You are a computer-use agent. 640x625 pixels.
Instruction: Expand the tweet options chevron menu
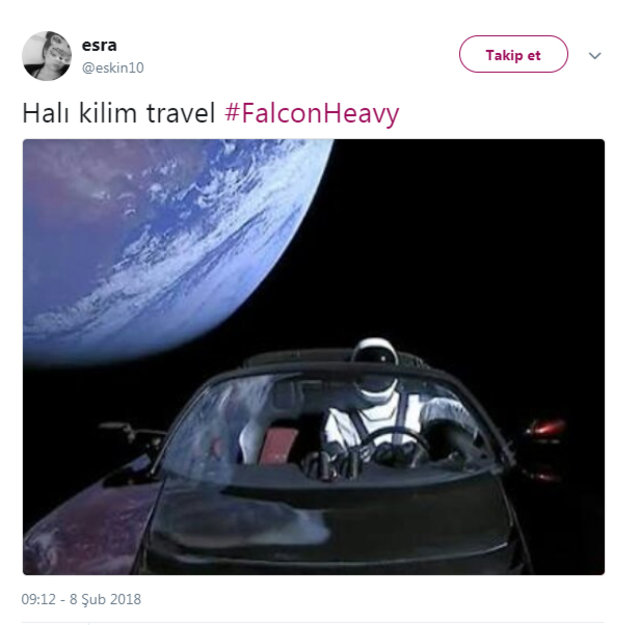pos(595,56)
